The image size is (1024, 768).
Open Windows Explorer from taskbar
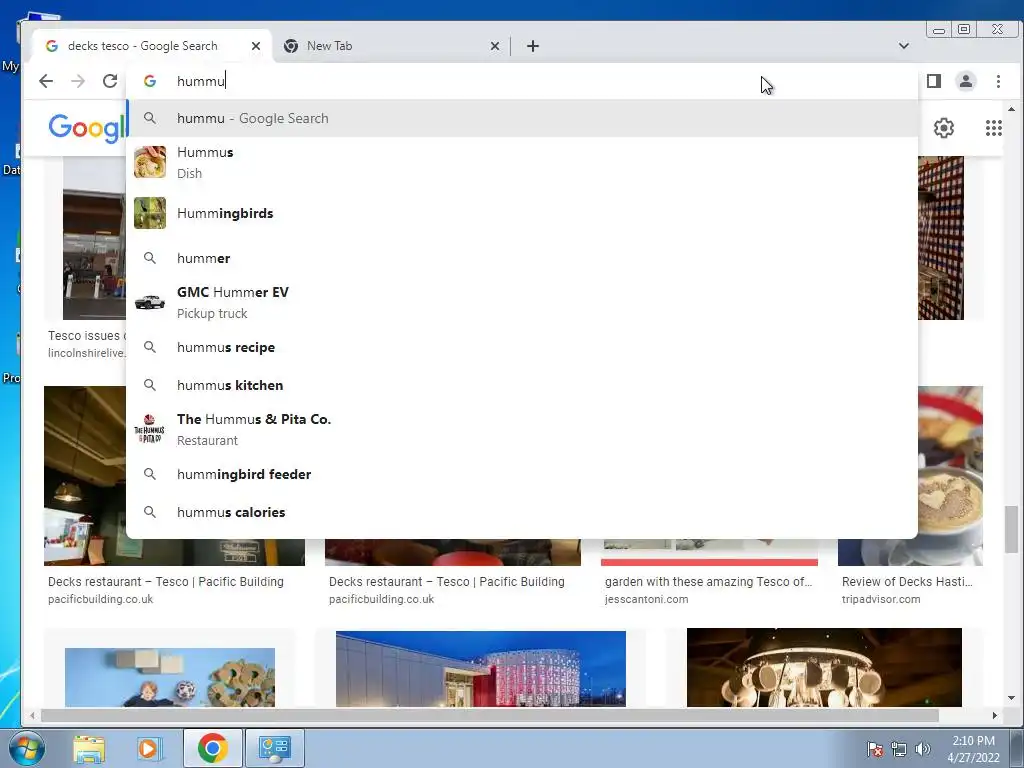pyautogui.click(x=89, y=748)
